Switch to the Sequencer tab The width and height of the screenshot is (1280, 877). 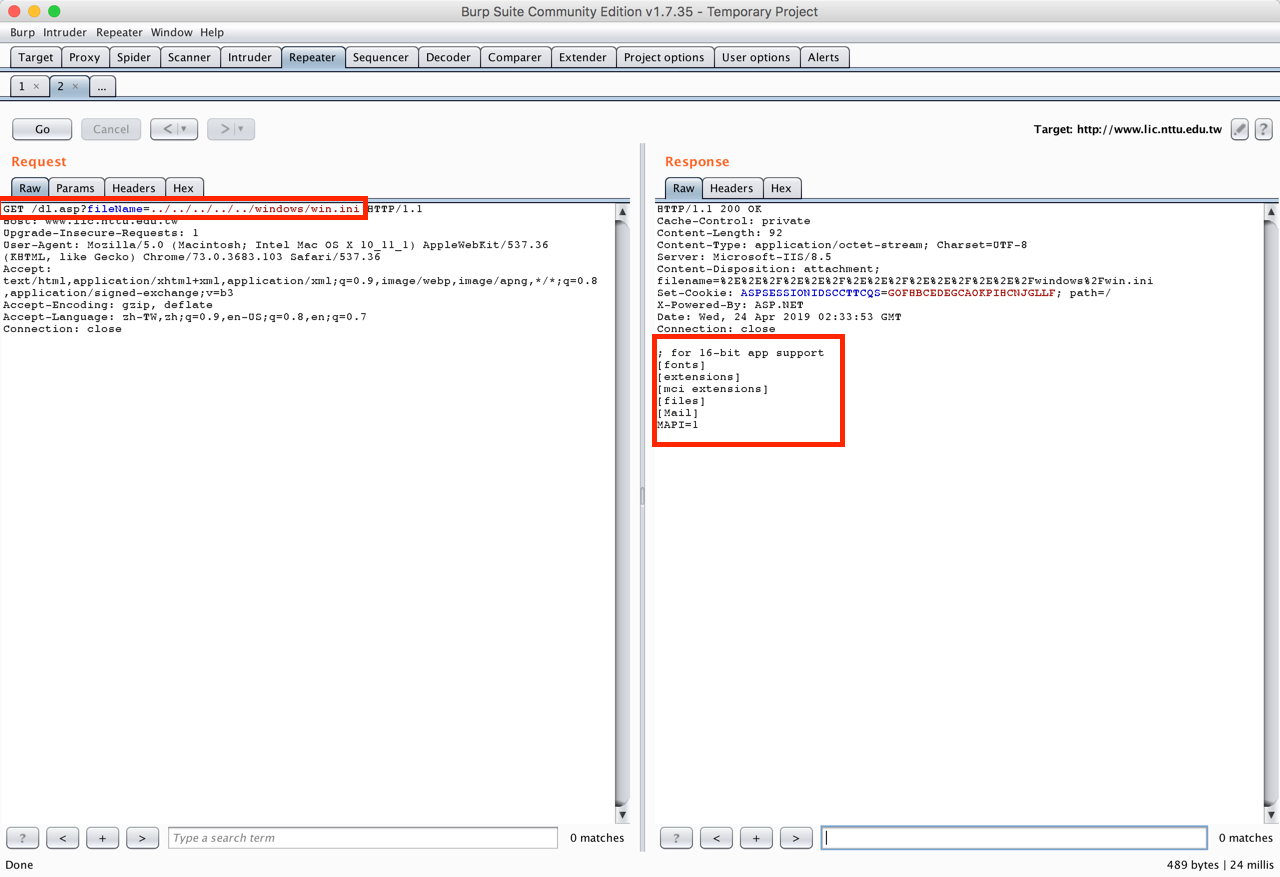[381, 57]
